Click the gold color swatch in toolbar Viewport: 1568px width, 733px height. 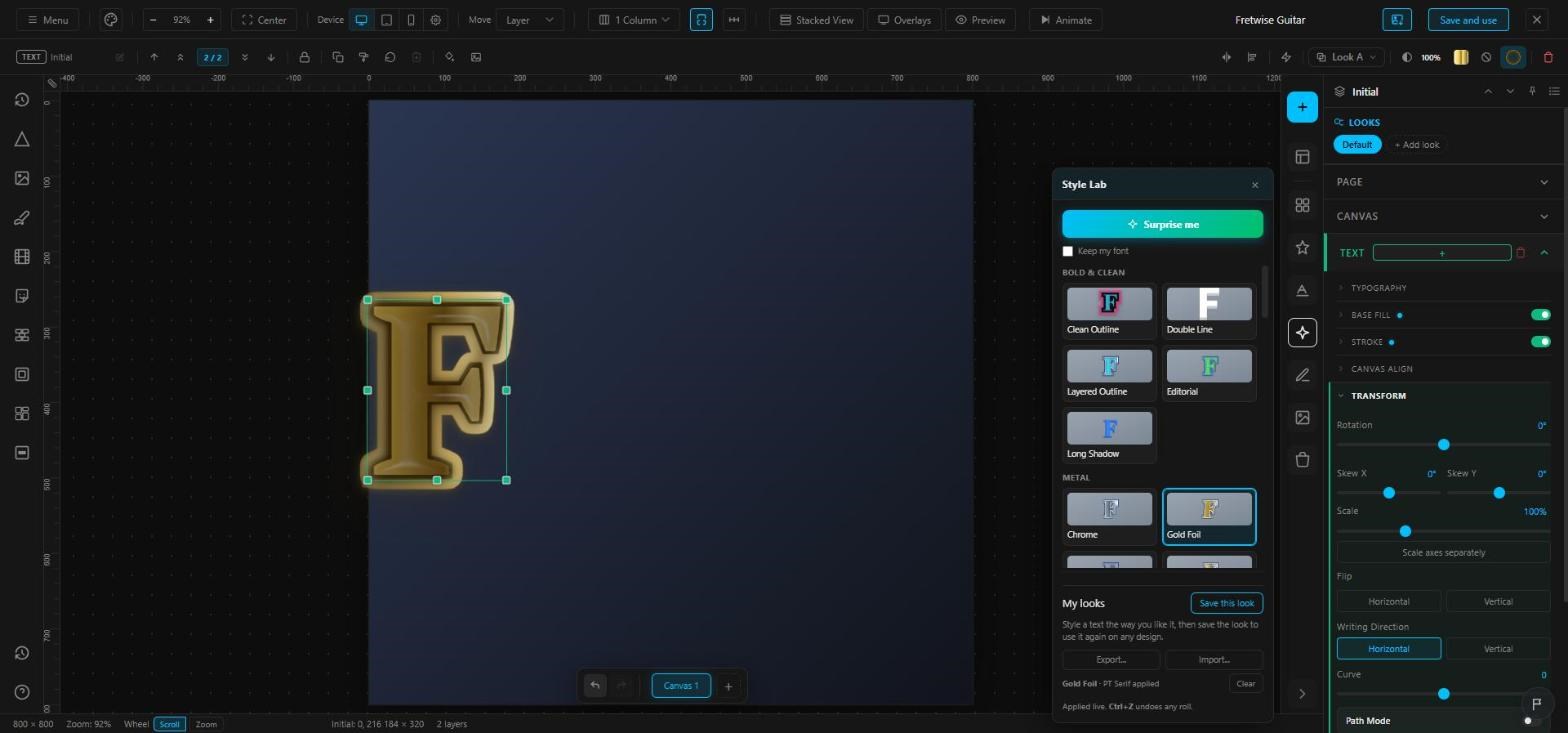point(1460,57)
